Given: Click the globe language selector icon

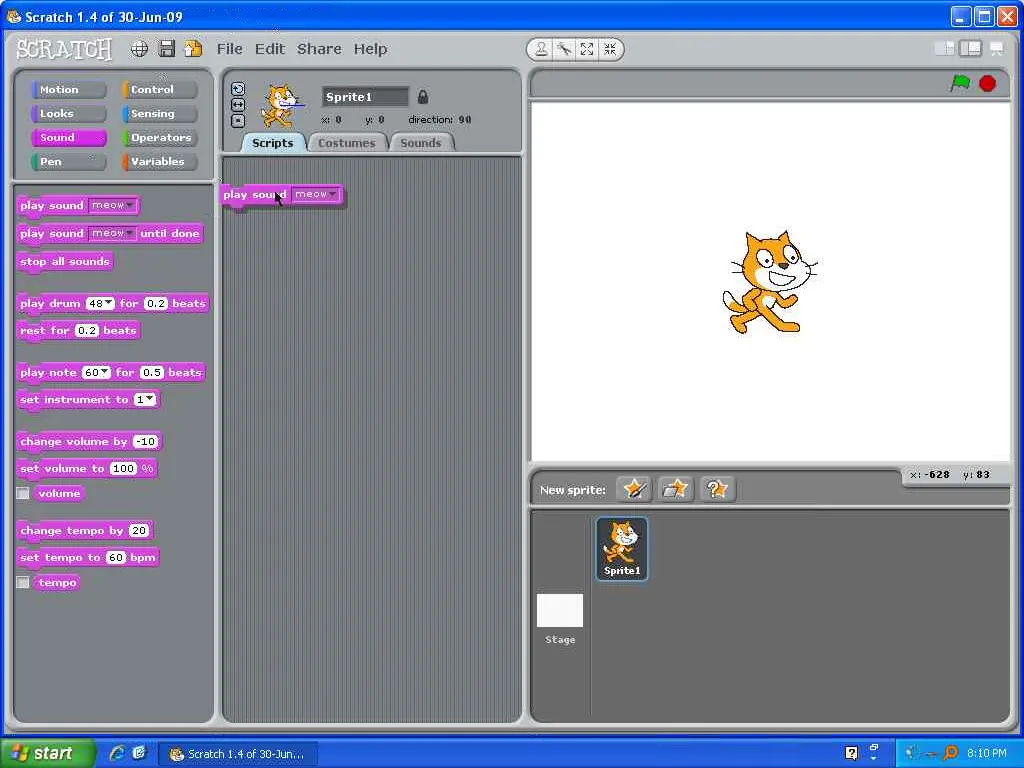Looking at the screenshot, I should 139,49.
